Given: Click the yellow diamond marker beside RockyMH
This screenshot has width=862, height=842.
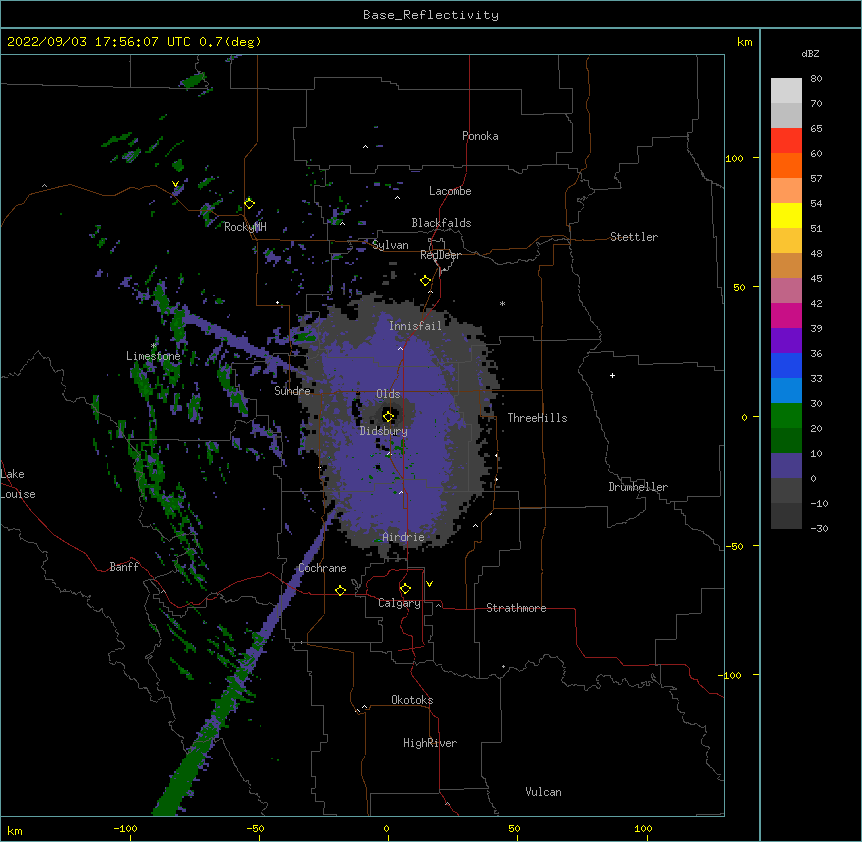Looking at the screenshot, I should [x=250, y=204].
